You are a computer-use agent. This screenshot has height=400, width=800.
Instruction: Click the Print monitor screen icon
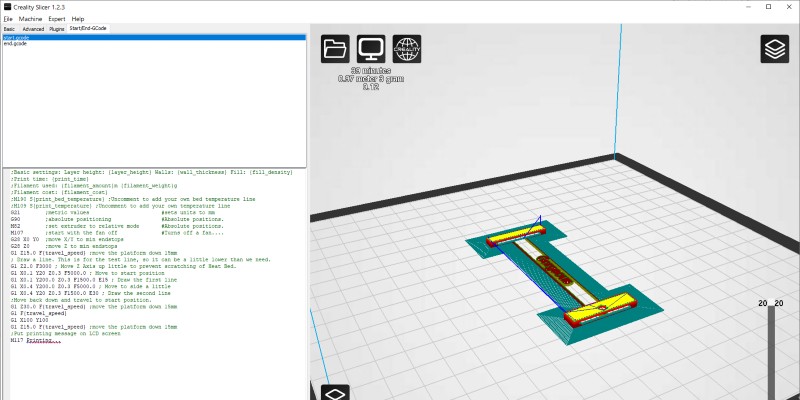(371, 49)
